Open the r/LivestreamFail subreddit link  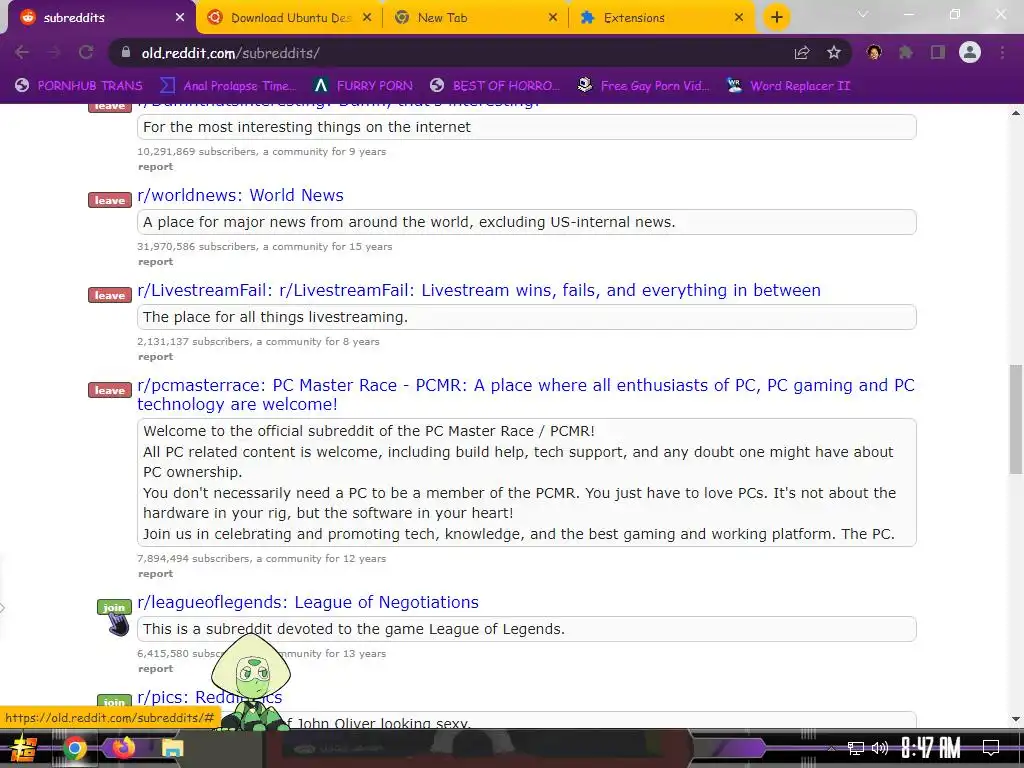click(479, 290)
